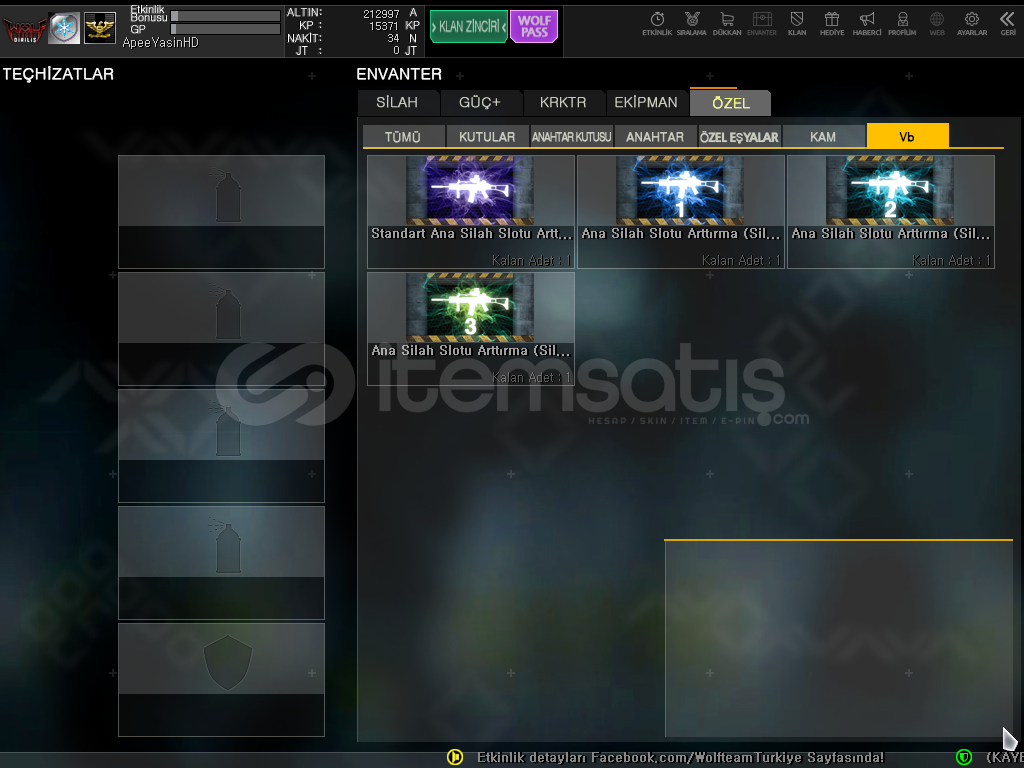This screenshot has width=1024, height=768.
Task: Click the NAKİT value 34
Action: 393,39
